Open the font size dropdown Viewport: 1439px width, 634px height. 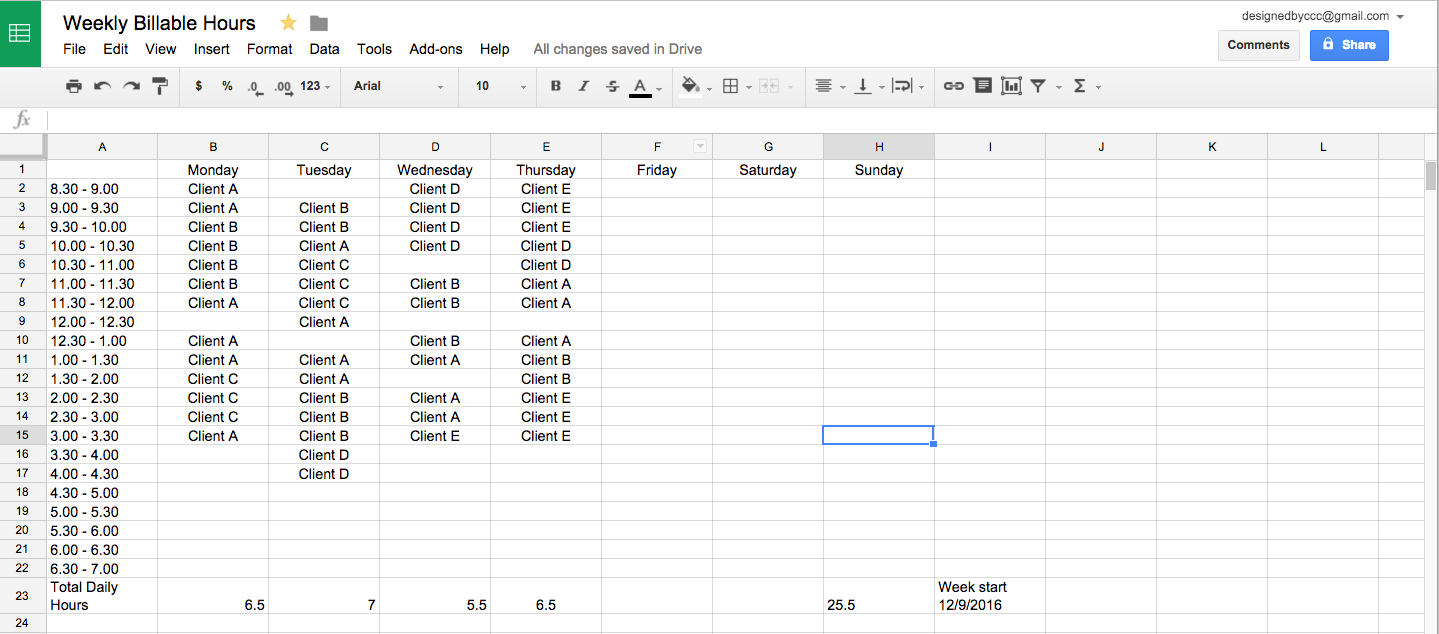point(500,86)
